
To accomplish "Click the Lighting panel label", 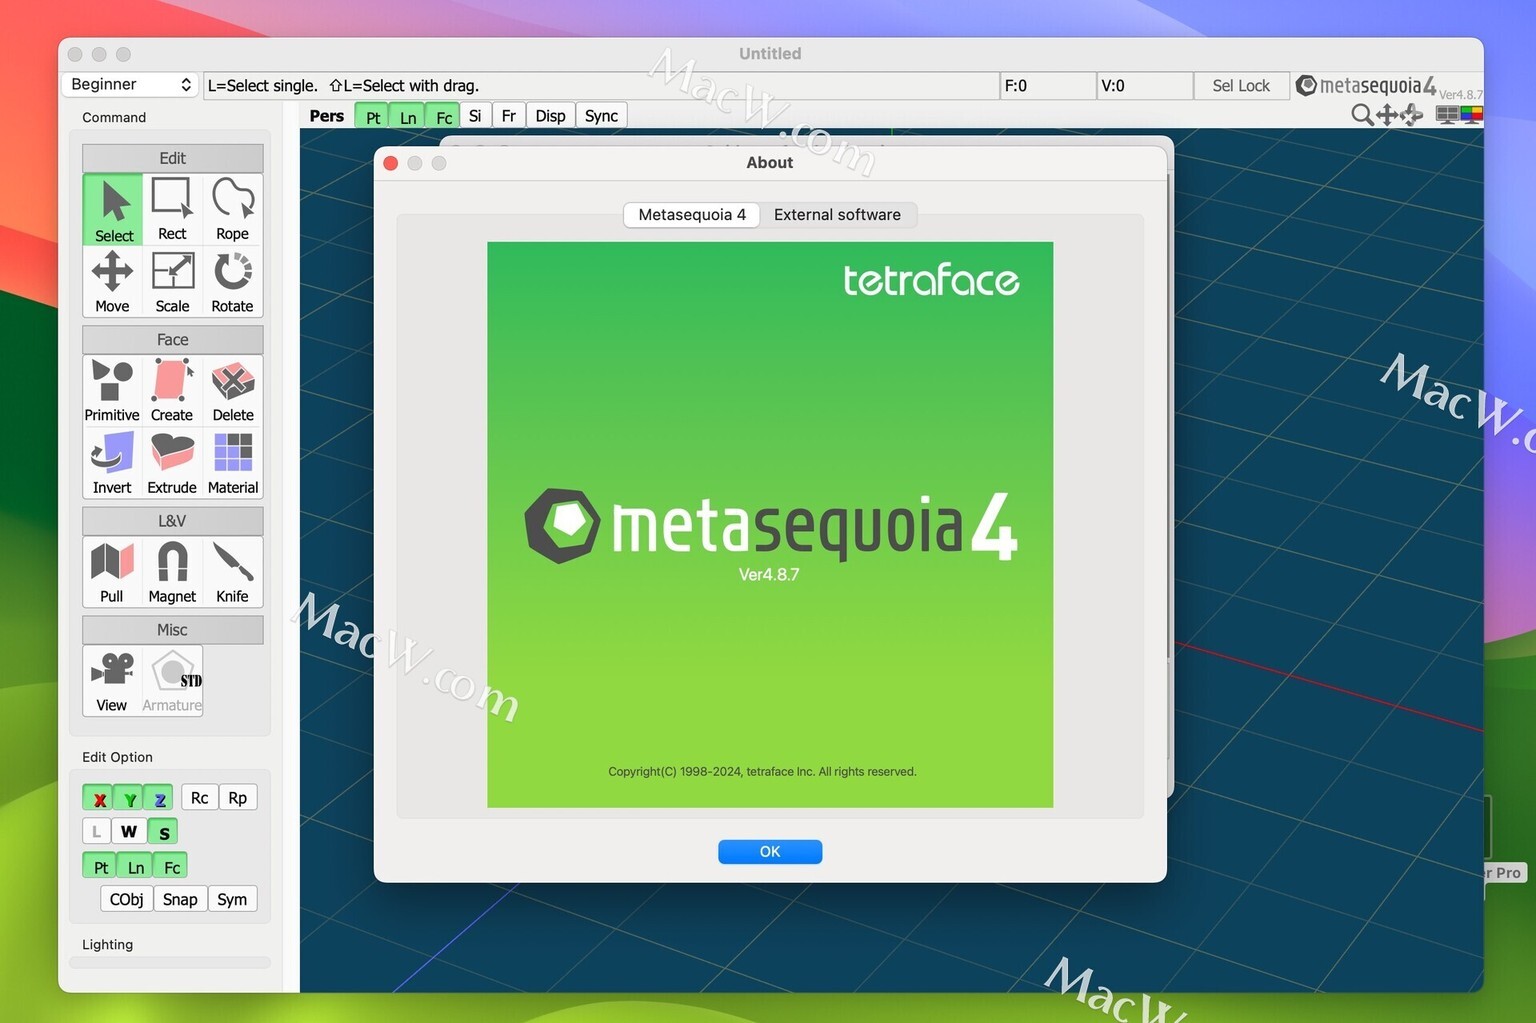I will [x=107, y=944].
